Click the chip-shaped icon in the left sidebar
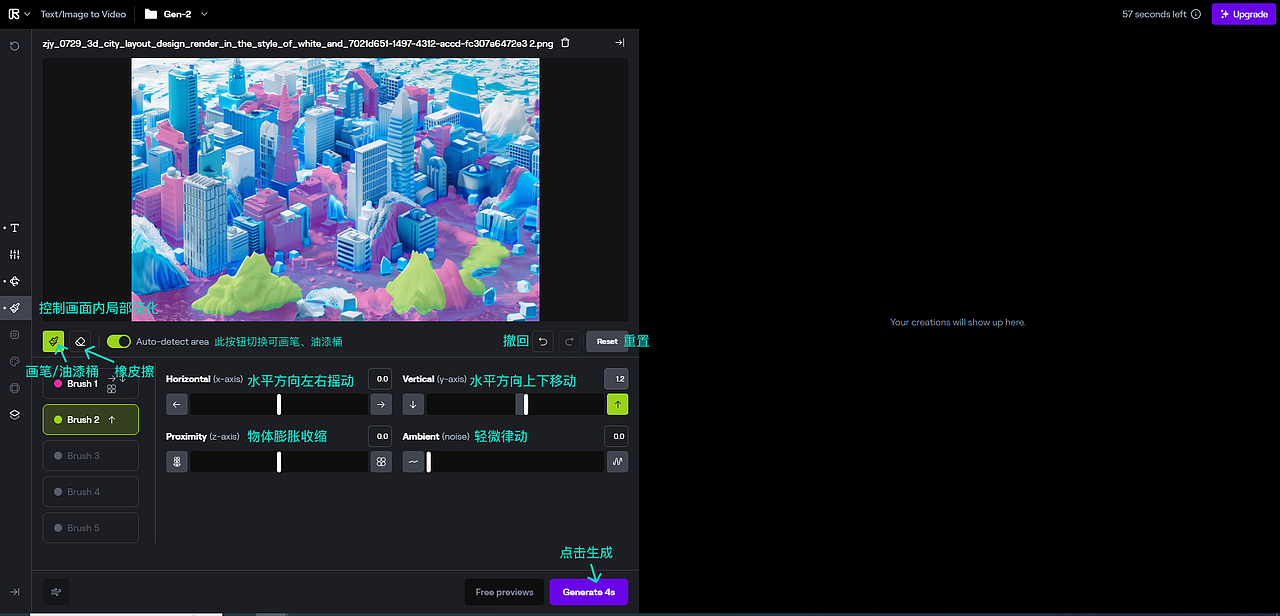 click(14, 334)
